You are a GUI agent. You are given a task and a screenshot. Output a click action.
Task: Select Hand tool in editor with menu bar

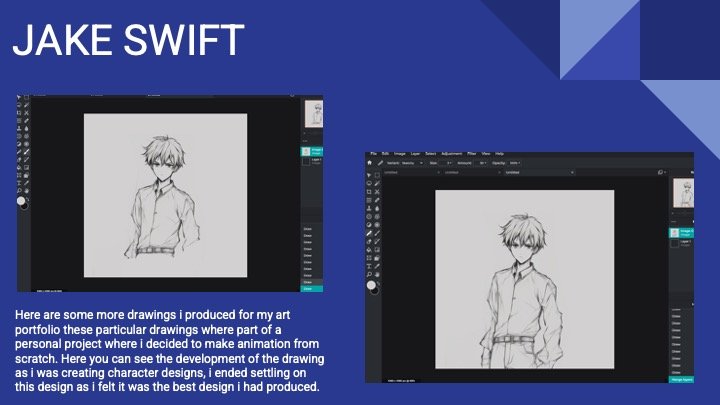[377, 275]
